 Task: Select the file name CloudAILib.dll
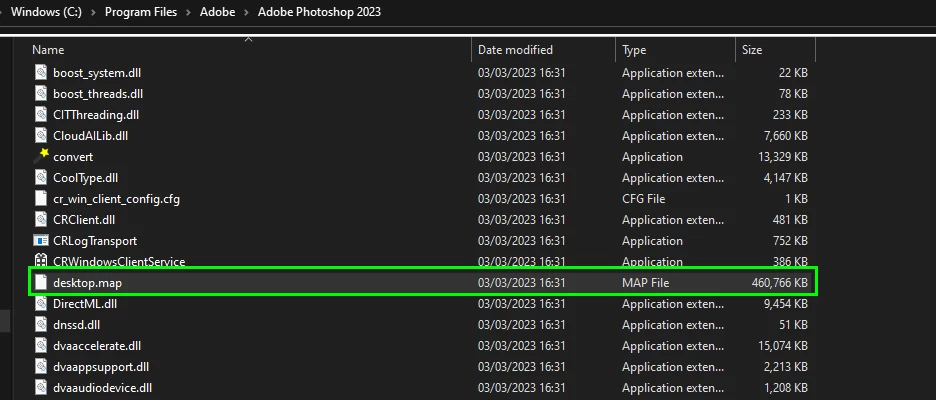coord(91,136)
